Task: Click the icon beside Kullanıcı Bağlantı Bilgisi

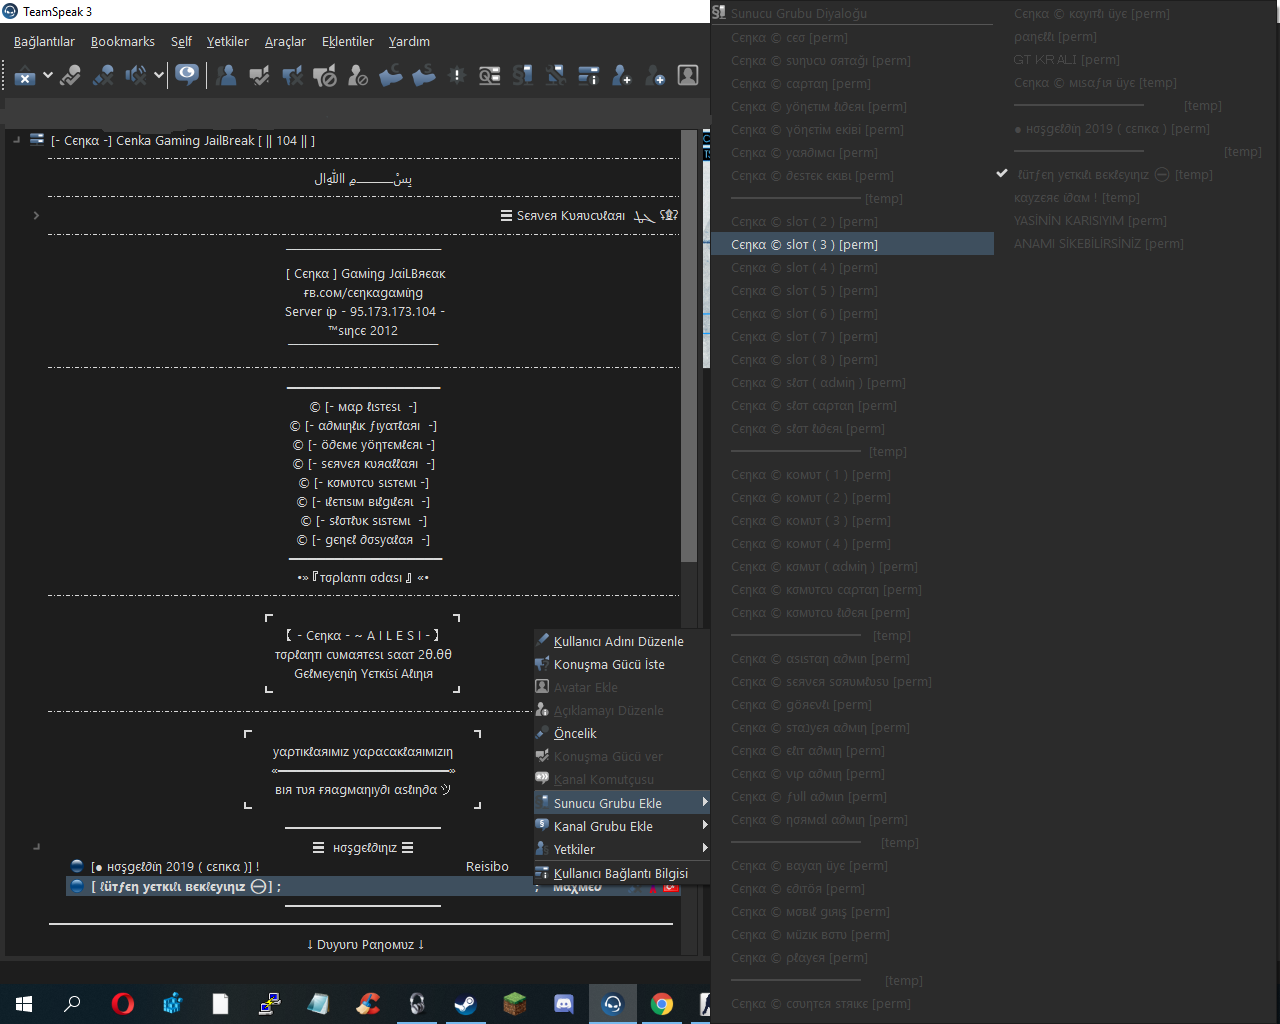Action: coord(542,872)
